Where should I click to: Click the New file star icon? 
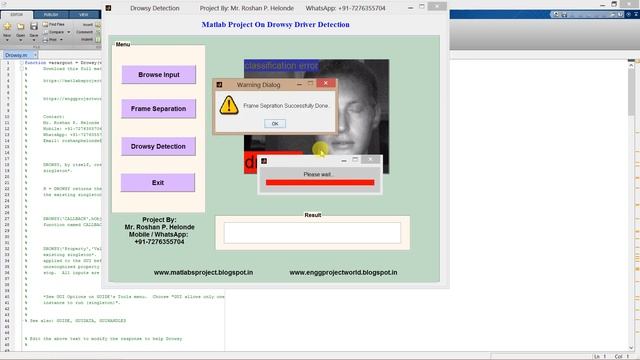pos(7,27)
